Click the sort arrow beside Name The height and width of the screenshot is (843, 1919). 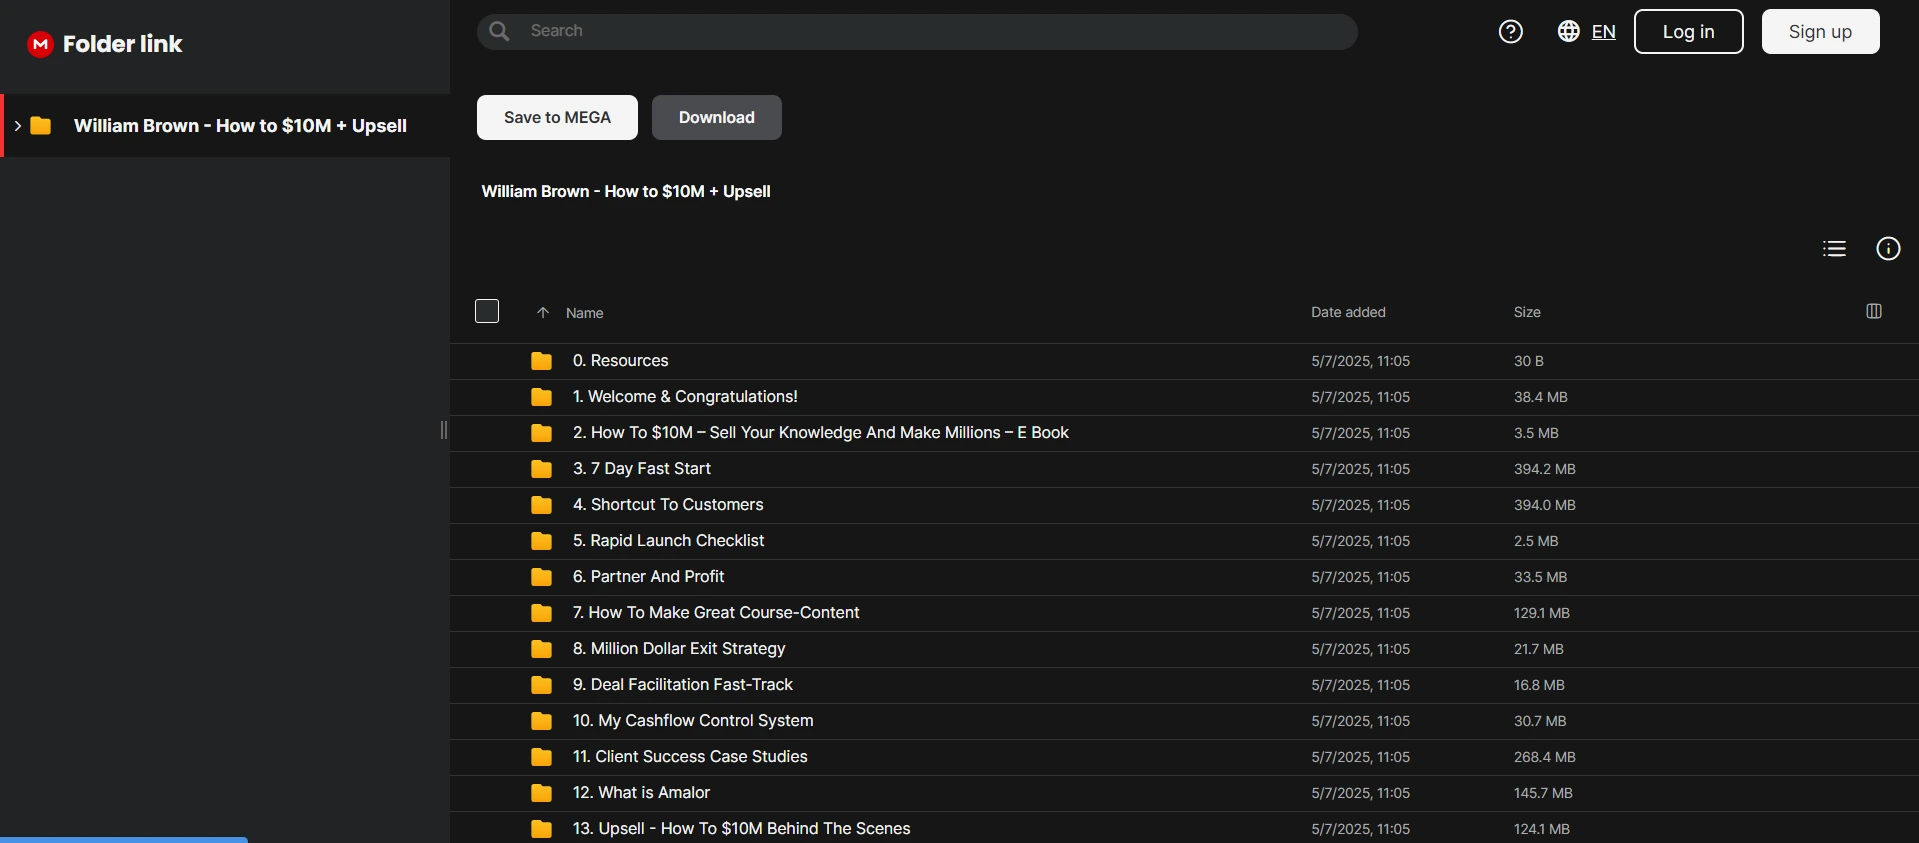coord(543,313)
